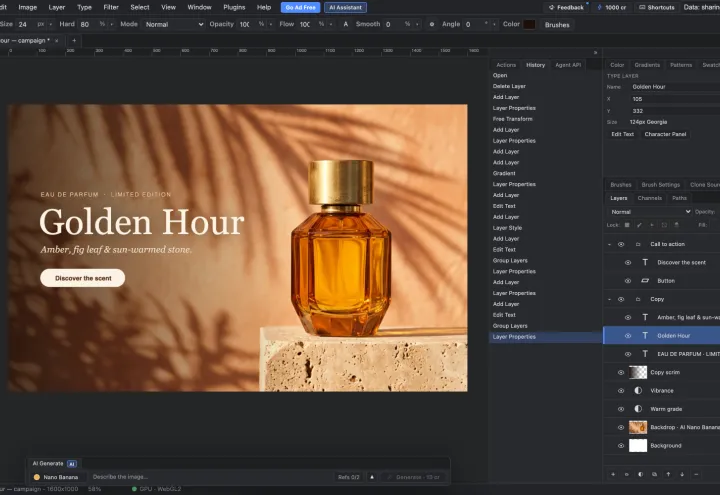
Task: Collapse panels with the double-chevron icon
Action: click(596, 53)
